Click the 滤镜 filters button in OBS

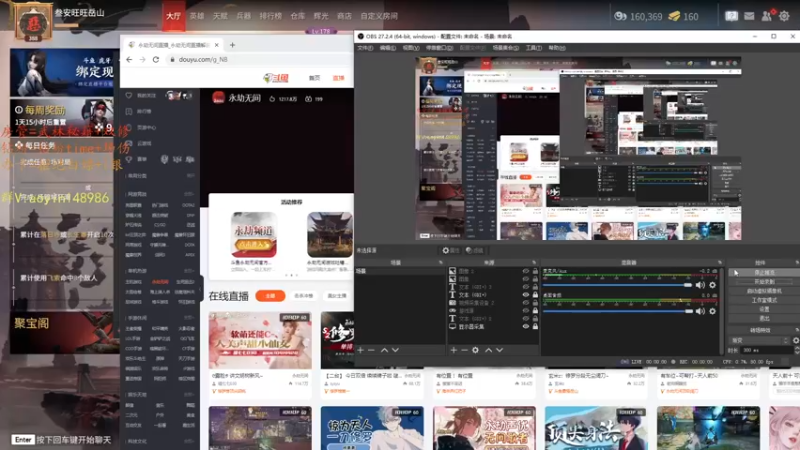point(474,251)
